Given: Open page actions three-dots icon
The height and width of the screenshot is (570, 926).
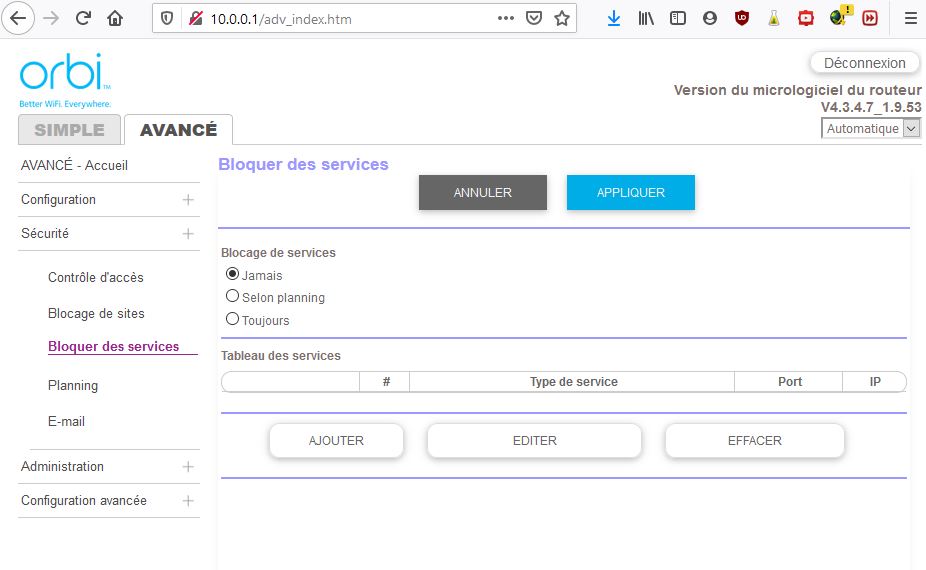Looking at the screenshot, I should click(506, 18).
